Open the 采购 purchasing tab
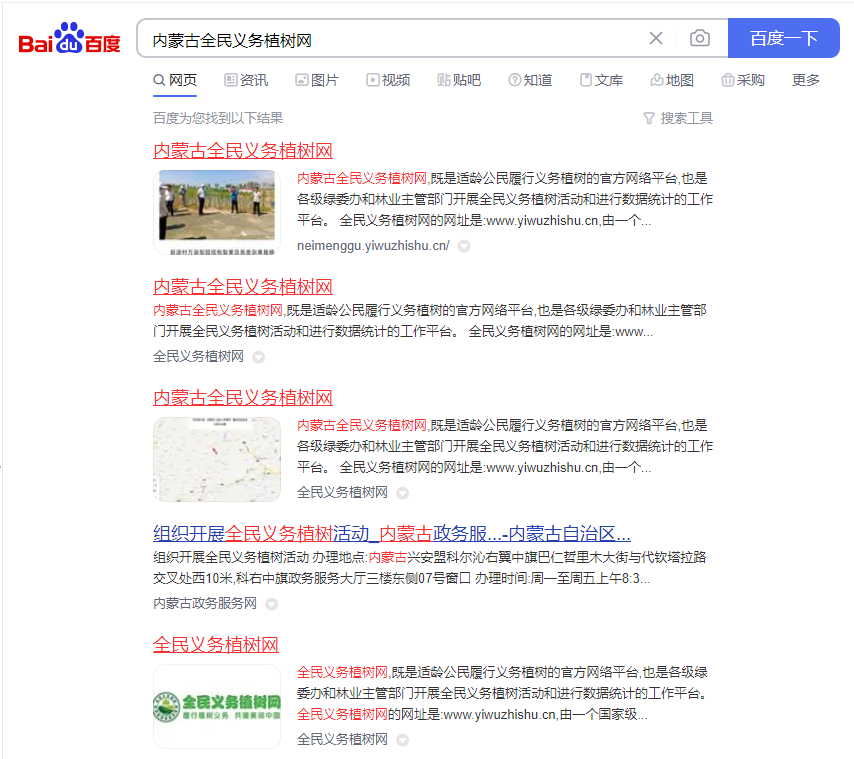854x759 pixels. tap(743, 80)
